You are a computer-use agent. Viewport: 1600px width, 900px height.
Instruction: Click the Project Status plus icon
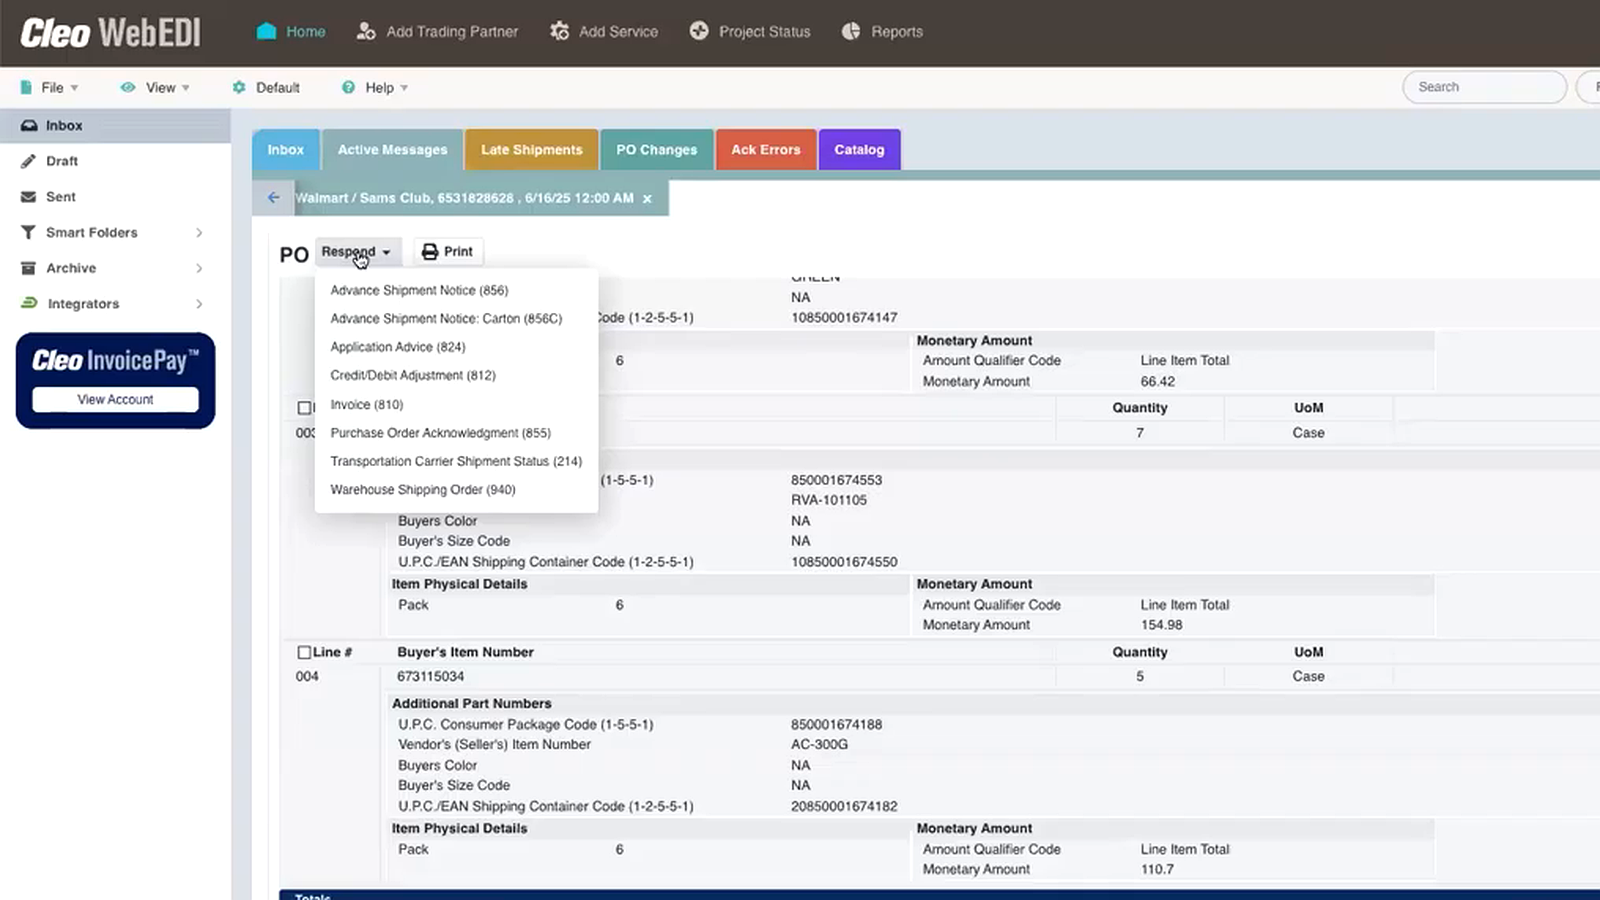699,31
